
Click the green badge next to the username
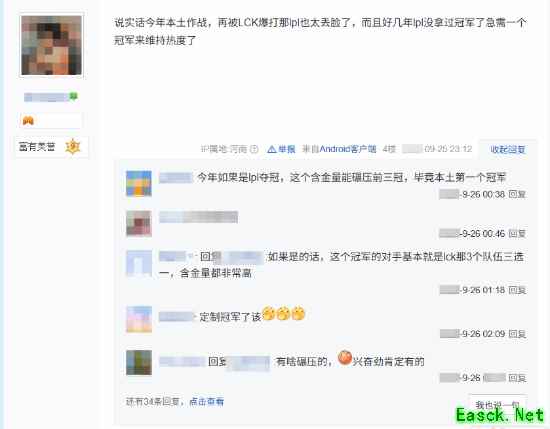pos(73,96)
